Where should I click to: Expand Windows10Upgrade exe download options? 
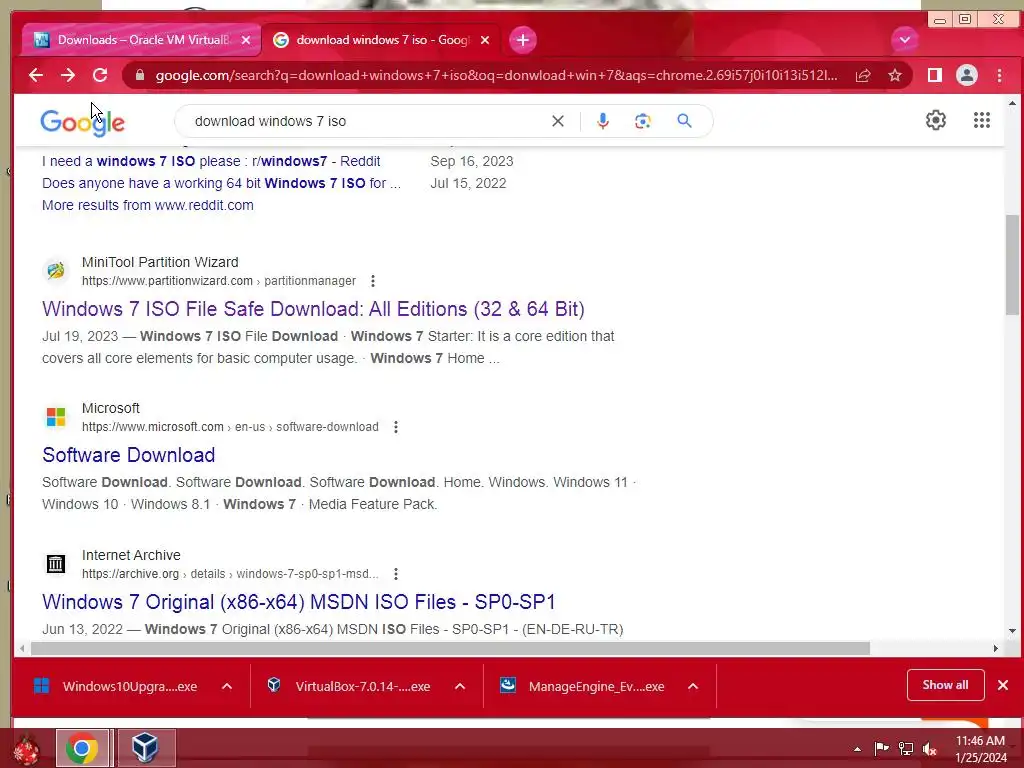(227, 686)
